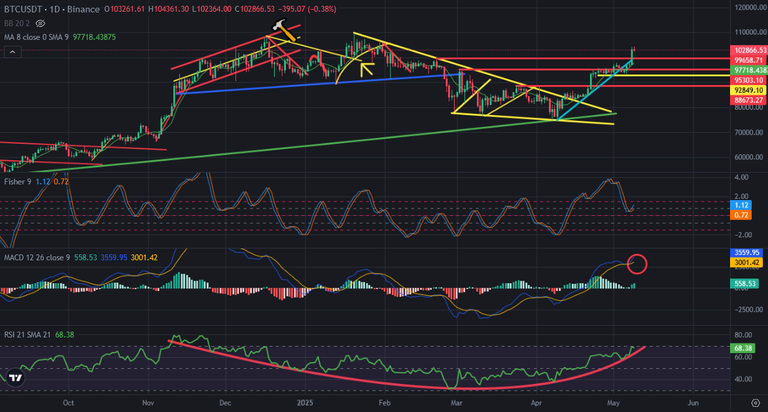
Task: Click the yellow 92849.10 price label
Action: (749, 90)
